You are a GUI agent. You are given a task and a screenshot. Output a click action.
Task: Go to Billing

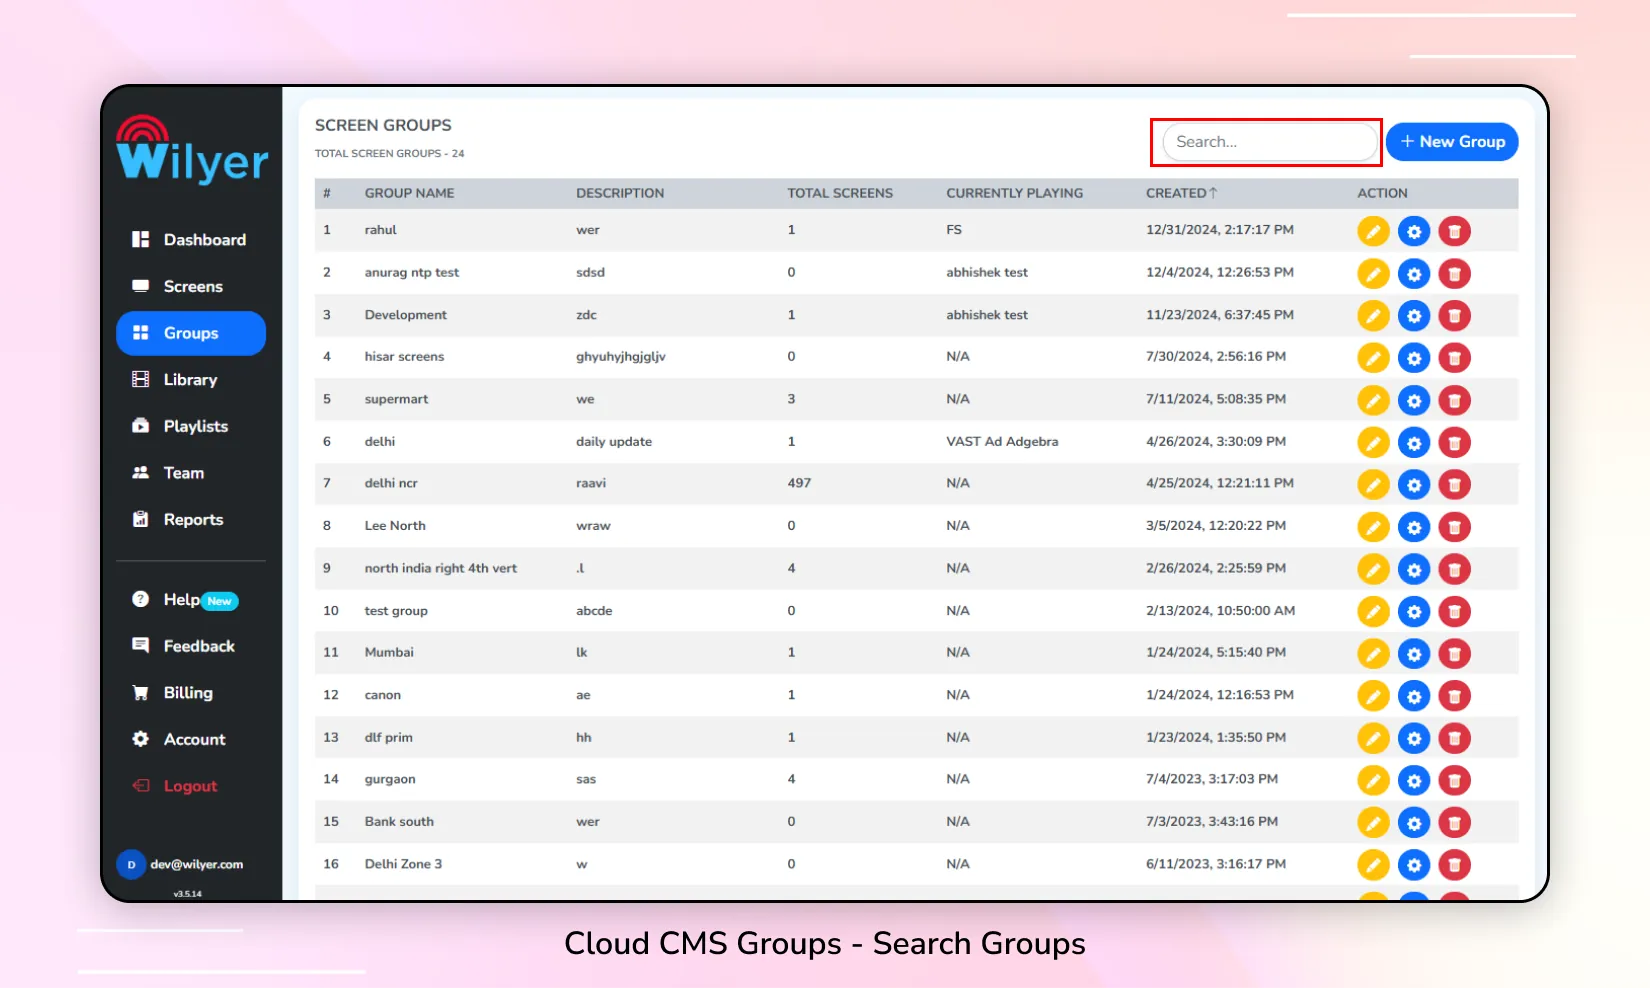click(190, 693)
